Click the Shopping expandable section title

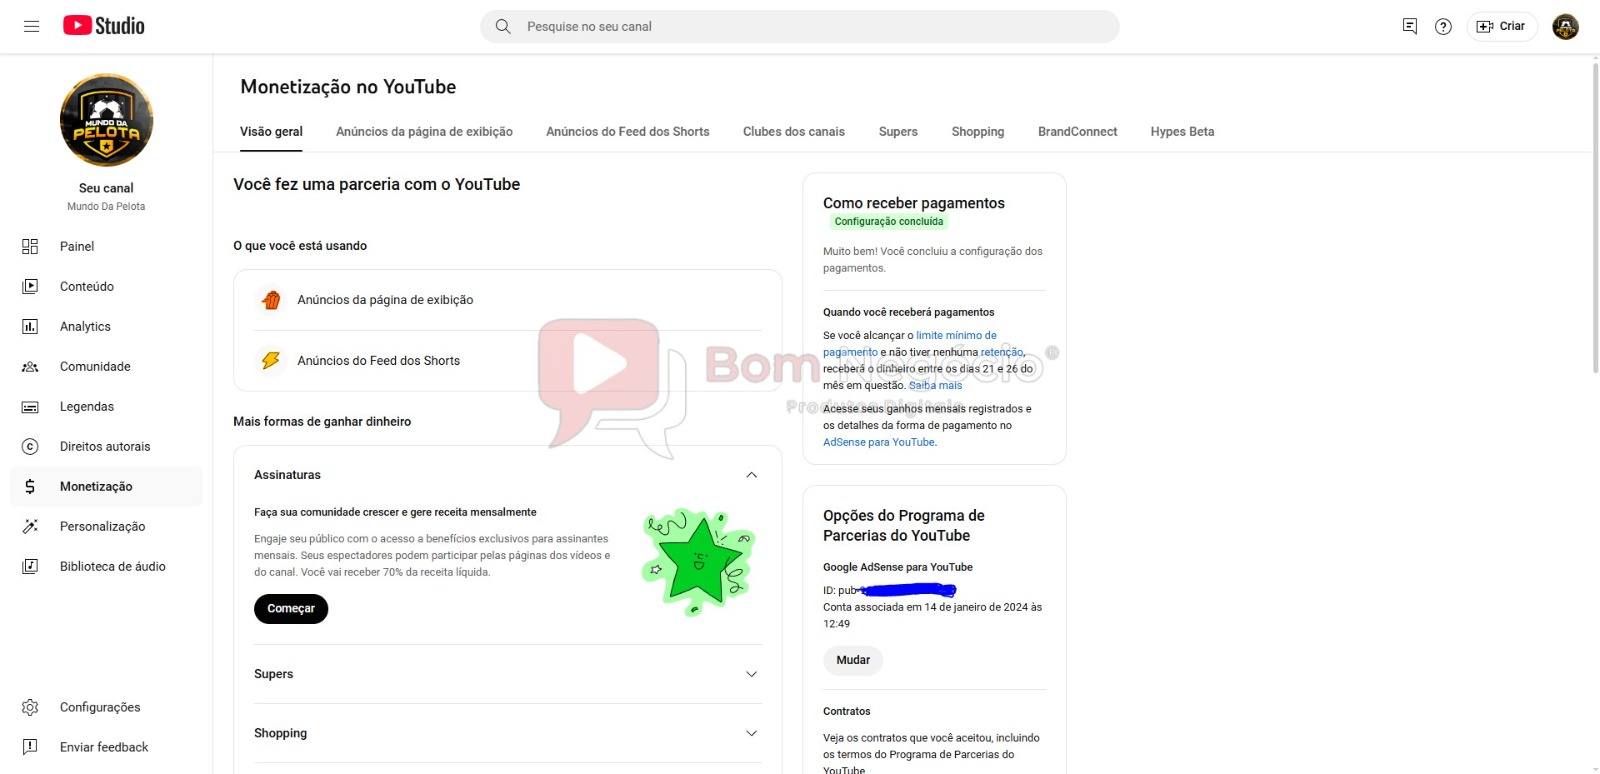pyautogui.click(x=281, y=733)
